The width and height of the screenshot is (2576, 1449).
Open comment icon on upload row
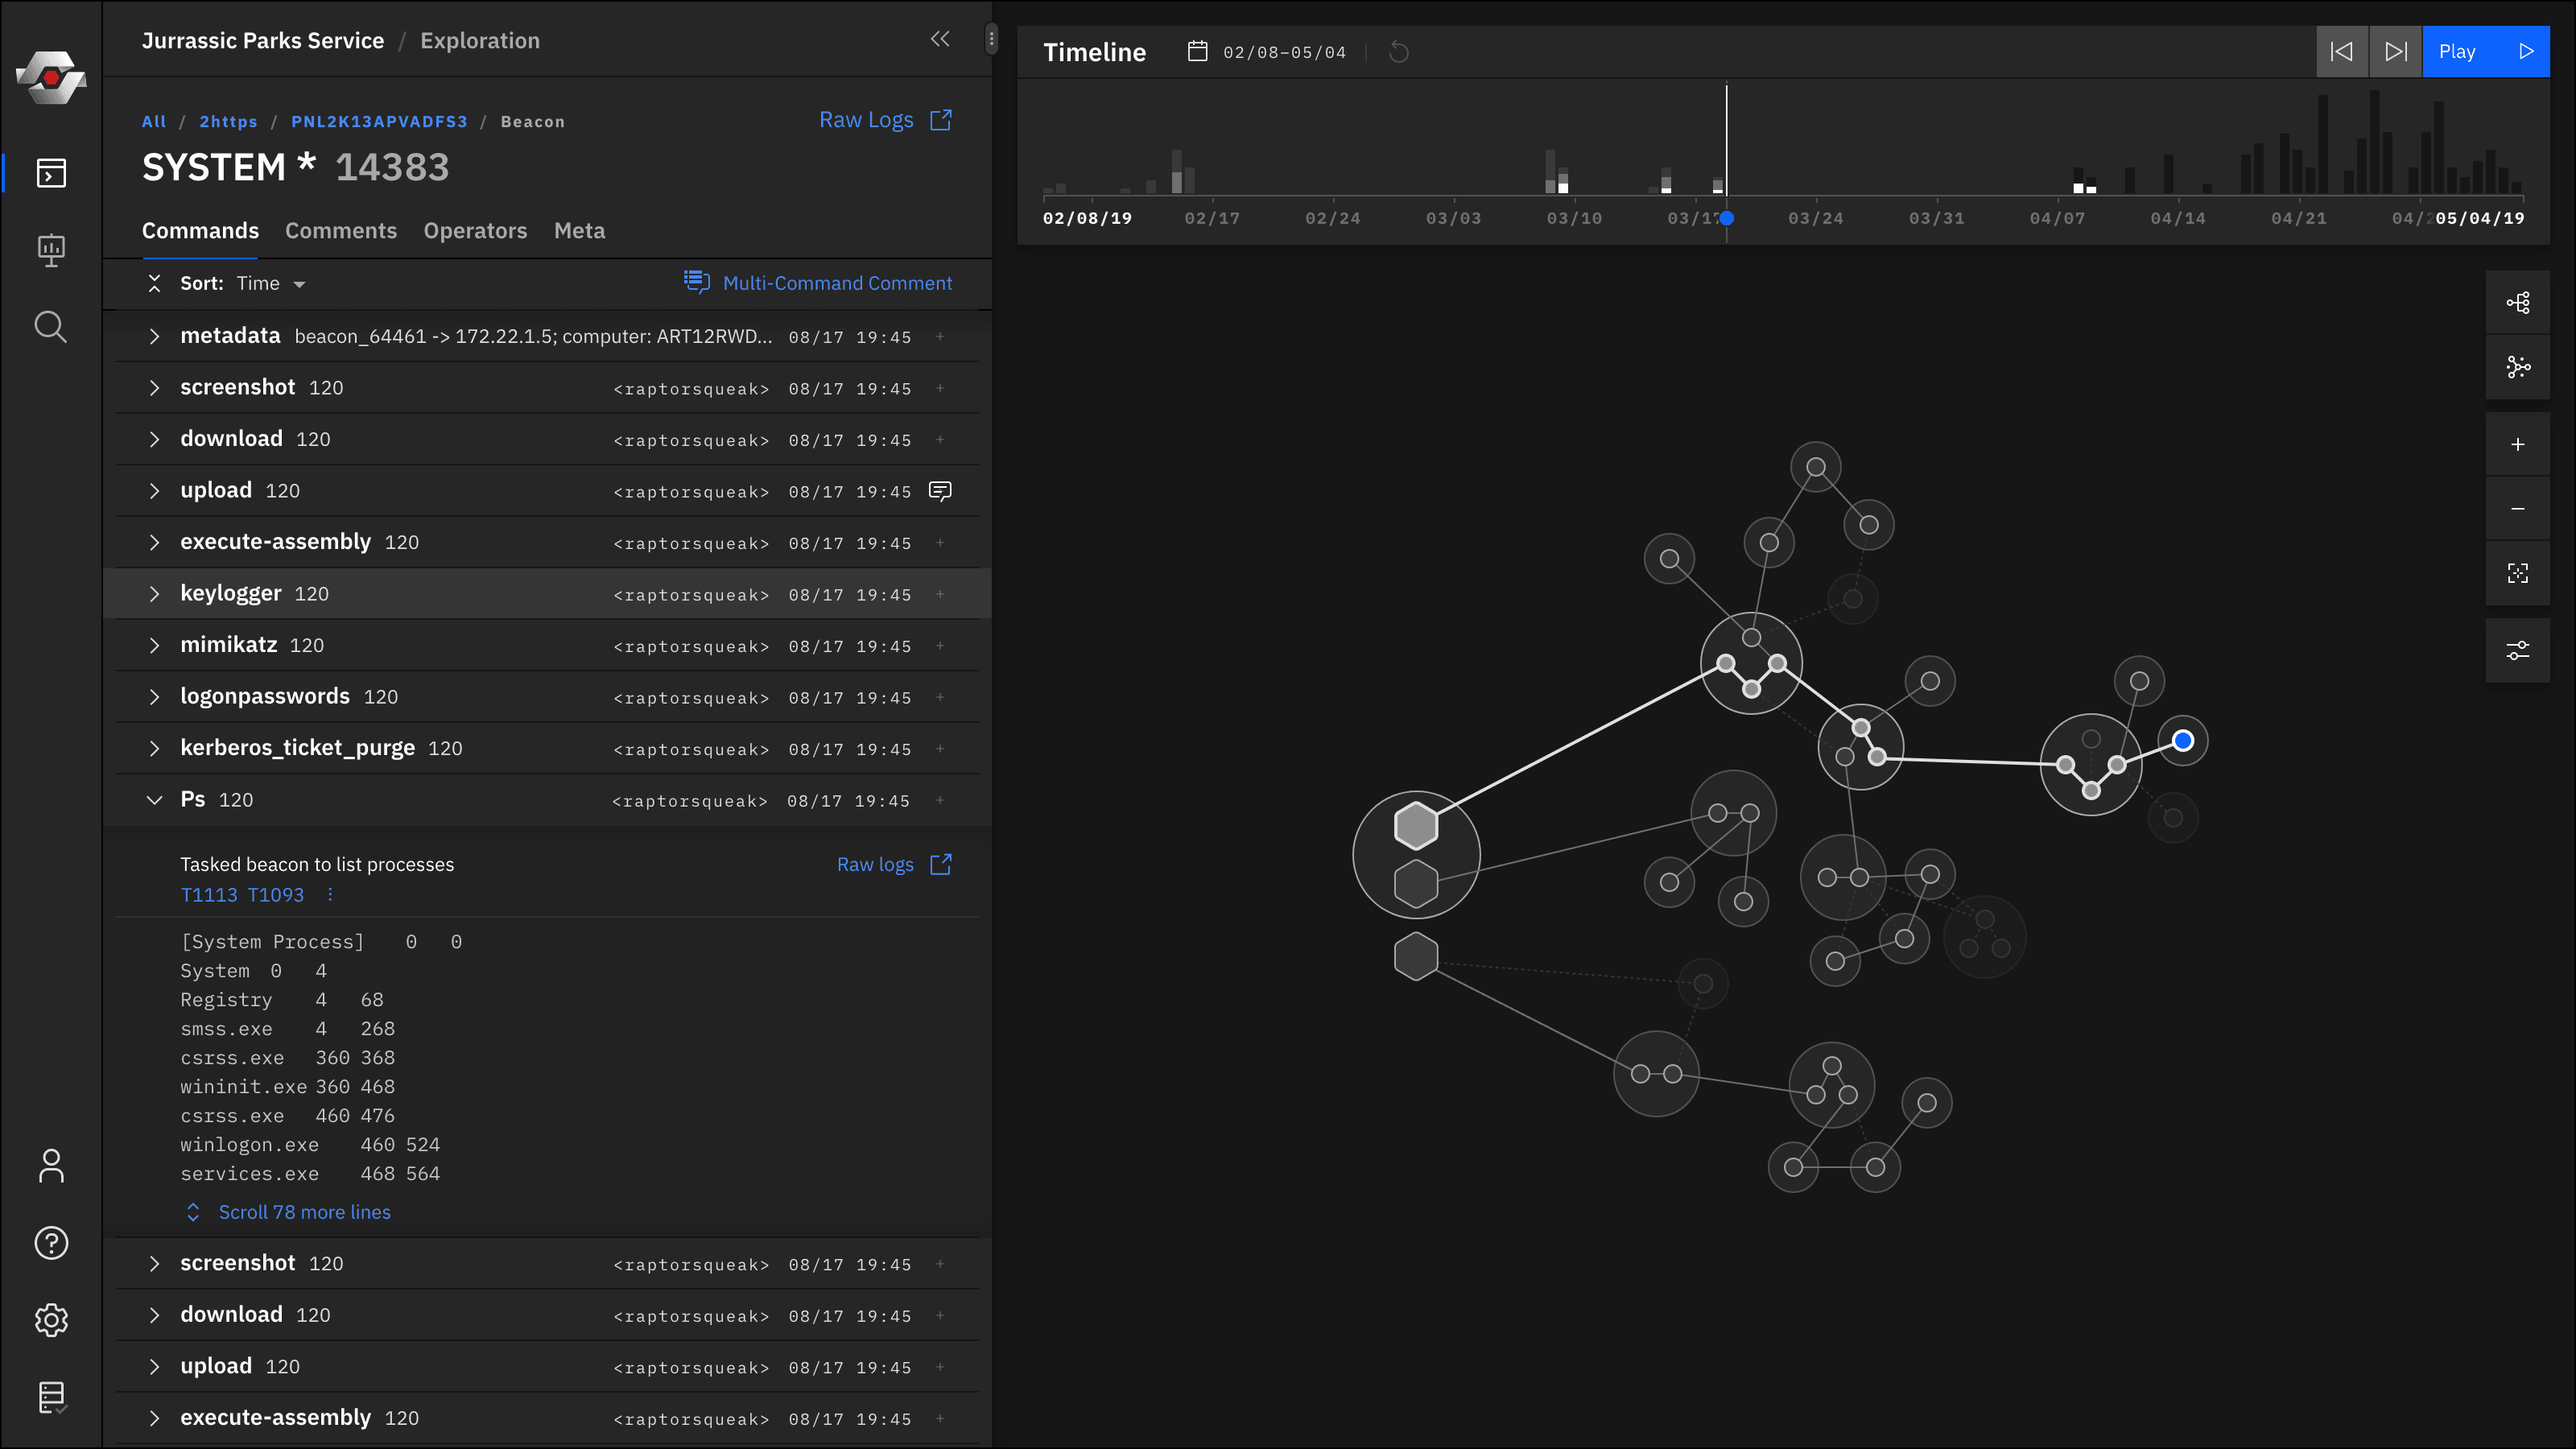(x=940, y=491)
